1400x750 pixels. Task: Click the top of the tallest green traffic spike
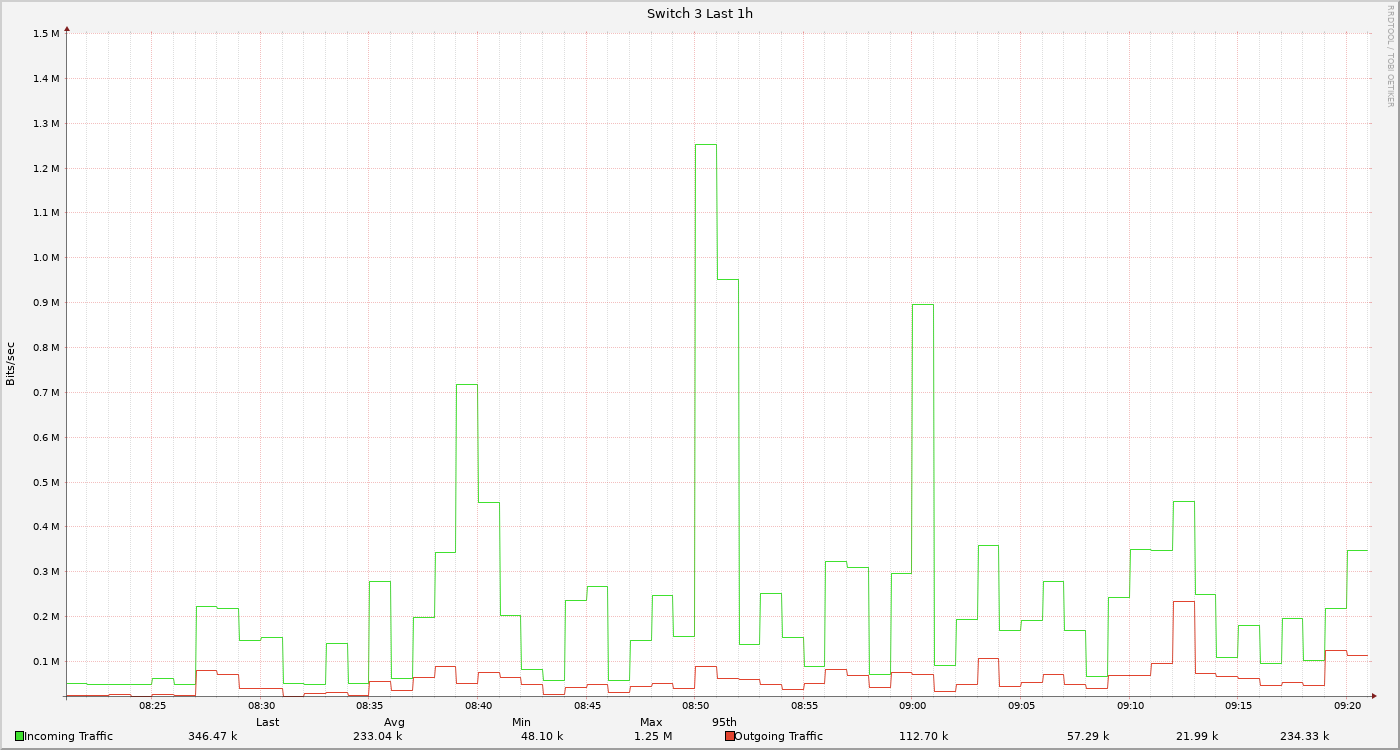point(706,145)
